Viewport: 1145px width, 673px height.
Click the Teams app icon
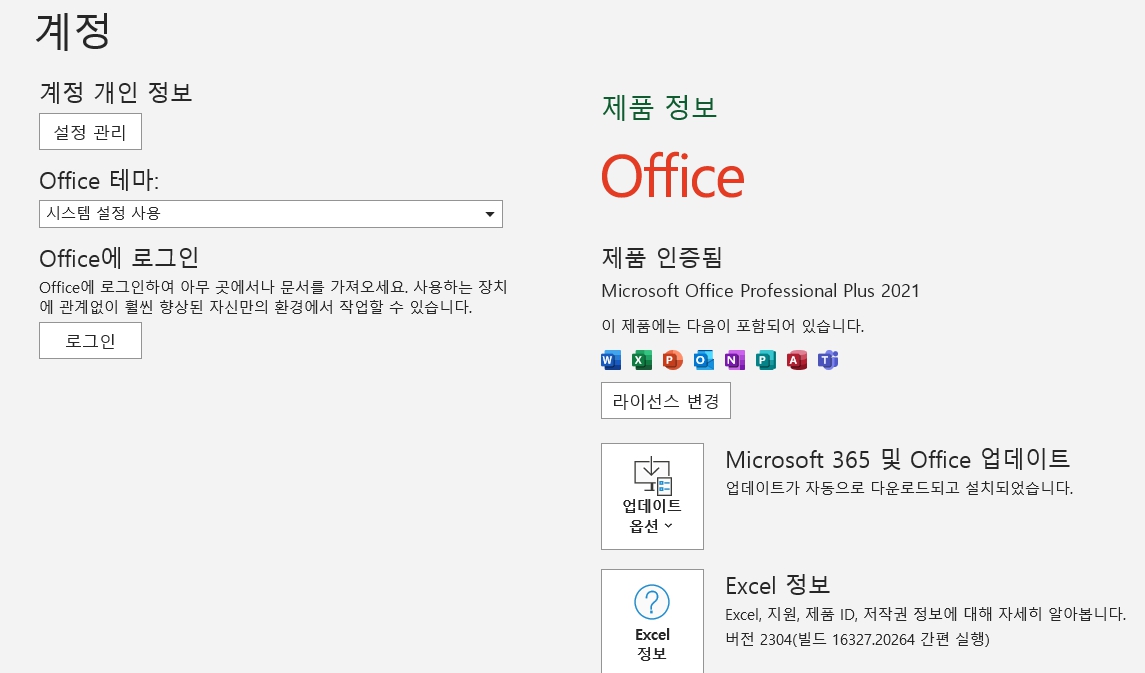click(828, 360)
